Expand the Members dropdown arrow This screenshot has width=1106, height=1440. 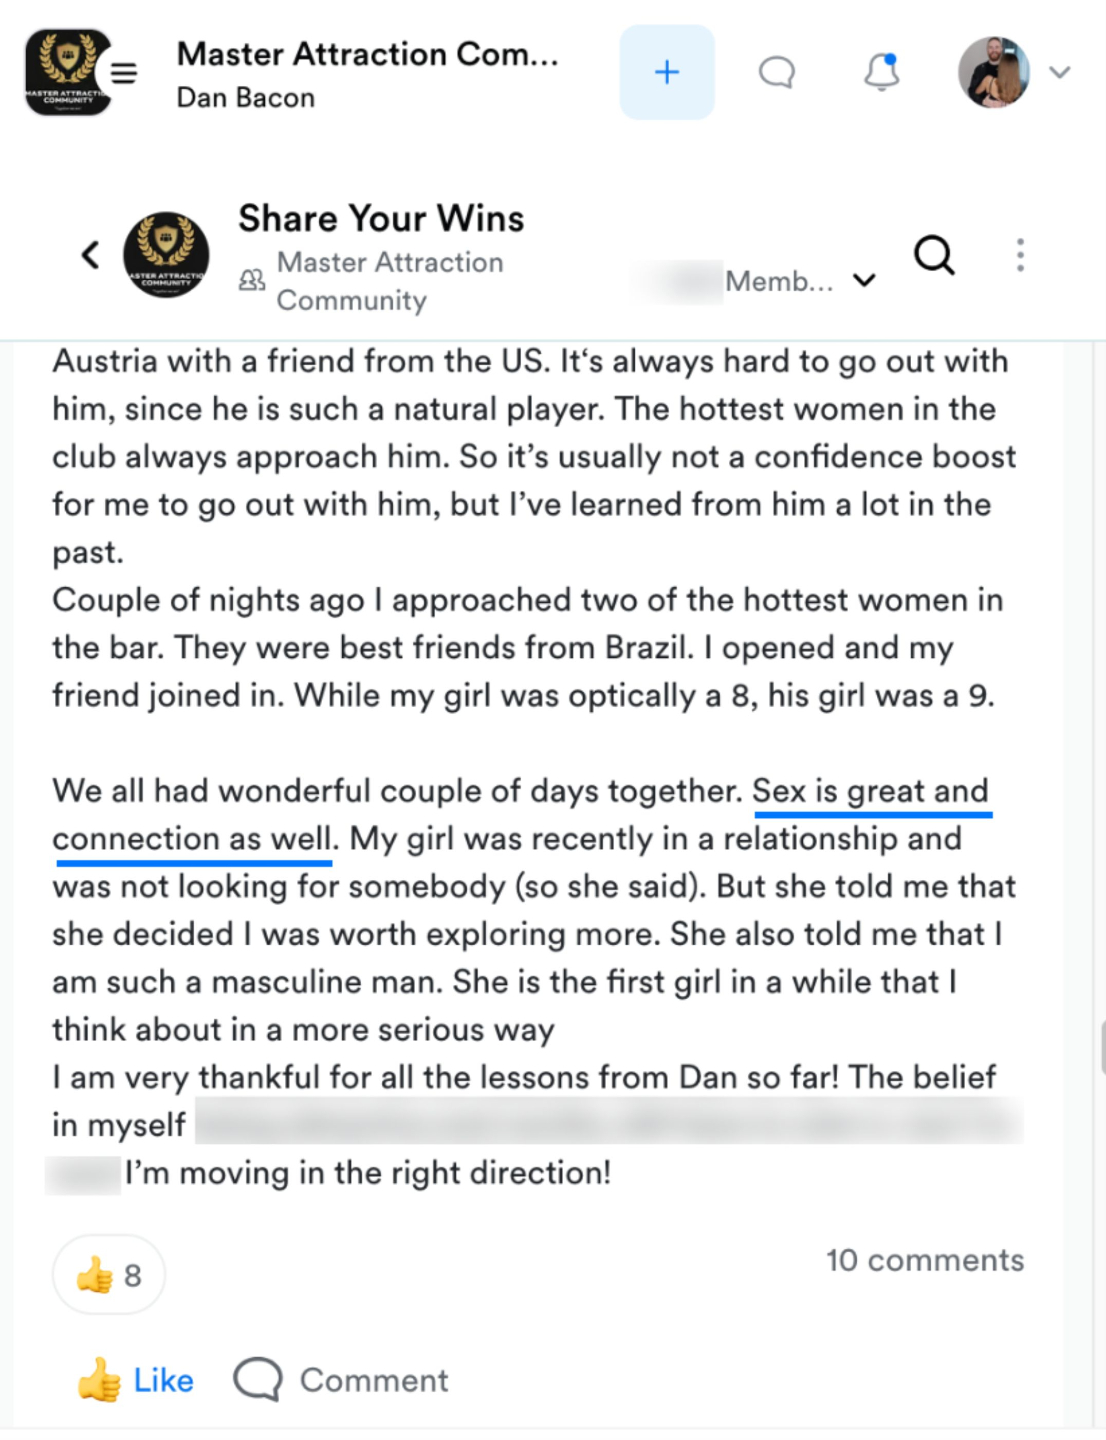865,281
